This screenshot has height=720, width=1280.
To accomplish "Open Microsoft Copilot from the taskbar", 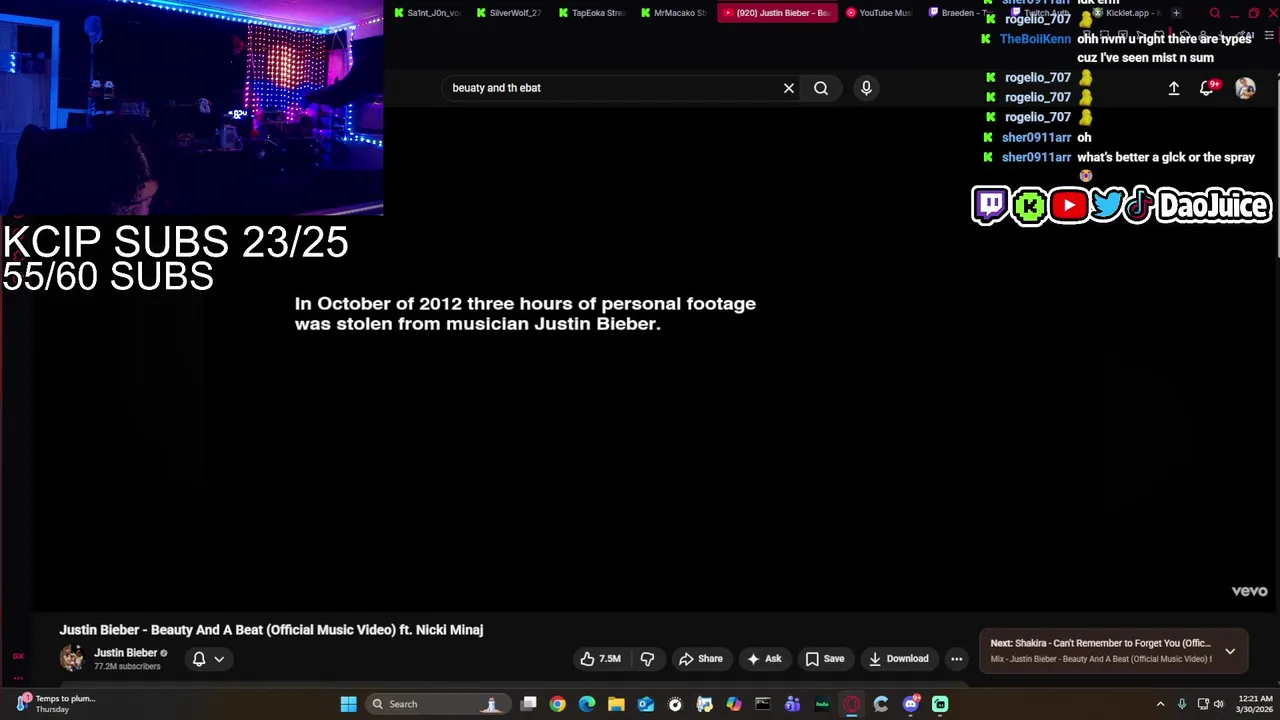I will [x=734, y=704].
